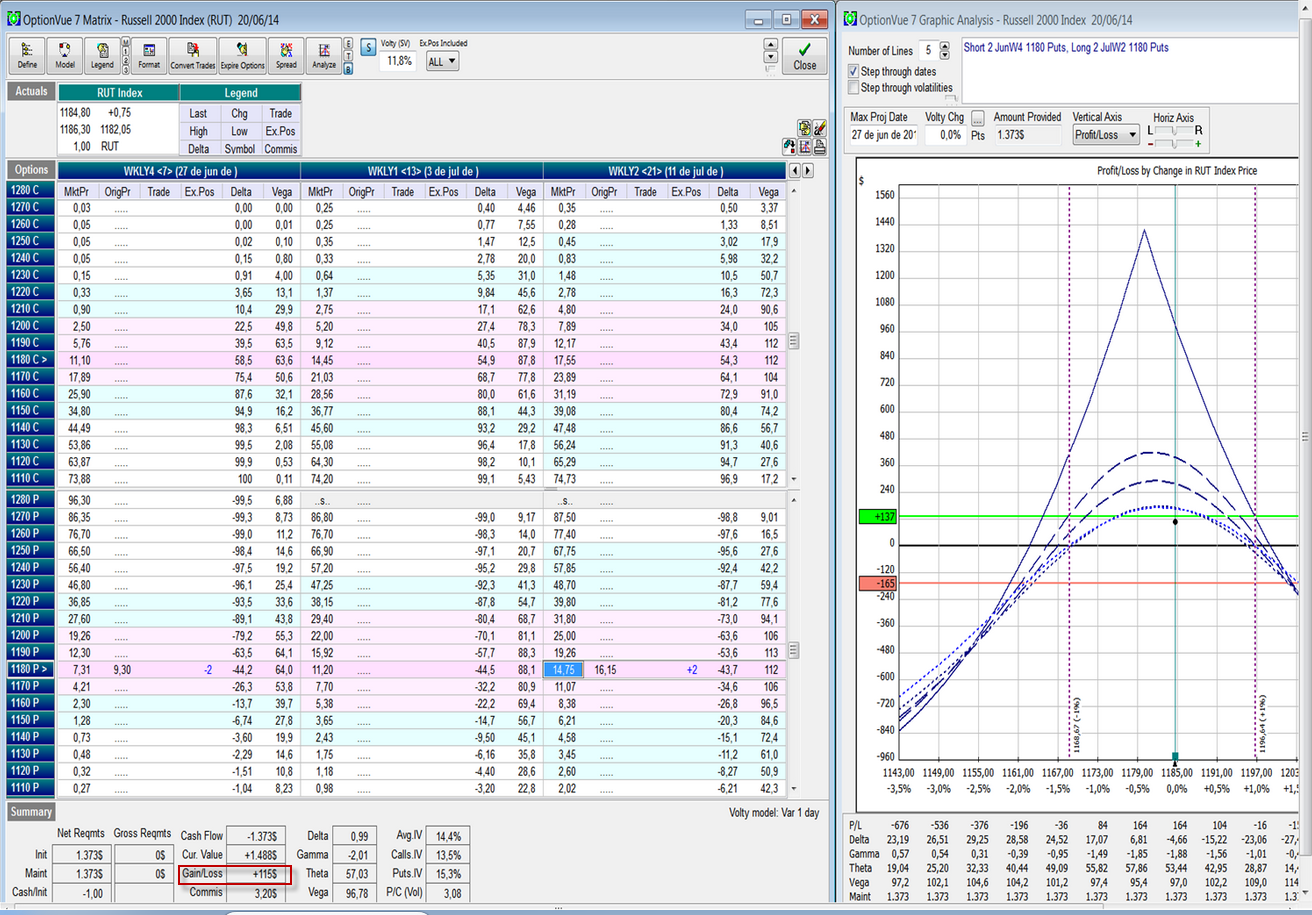
Task: Click the Max Proj Date input field
Action: click(x=883, y=135)
